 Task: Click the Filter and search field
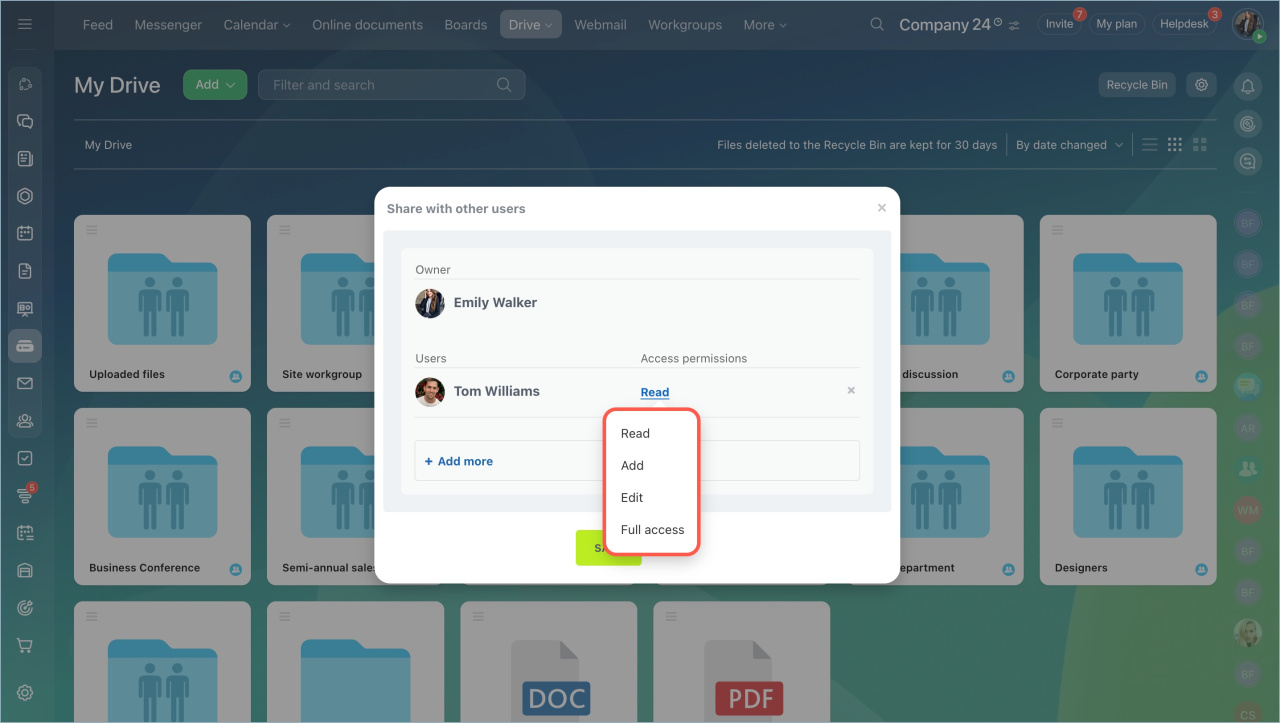(380, 85)
